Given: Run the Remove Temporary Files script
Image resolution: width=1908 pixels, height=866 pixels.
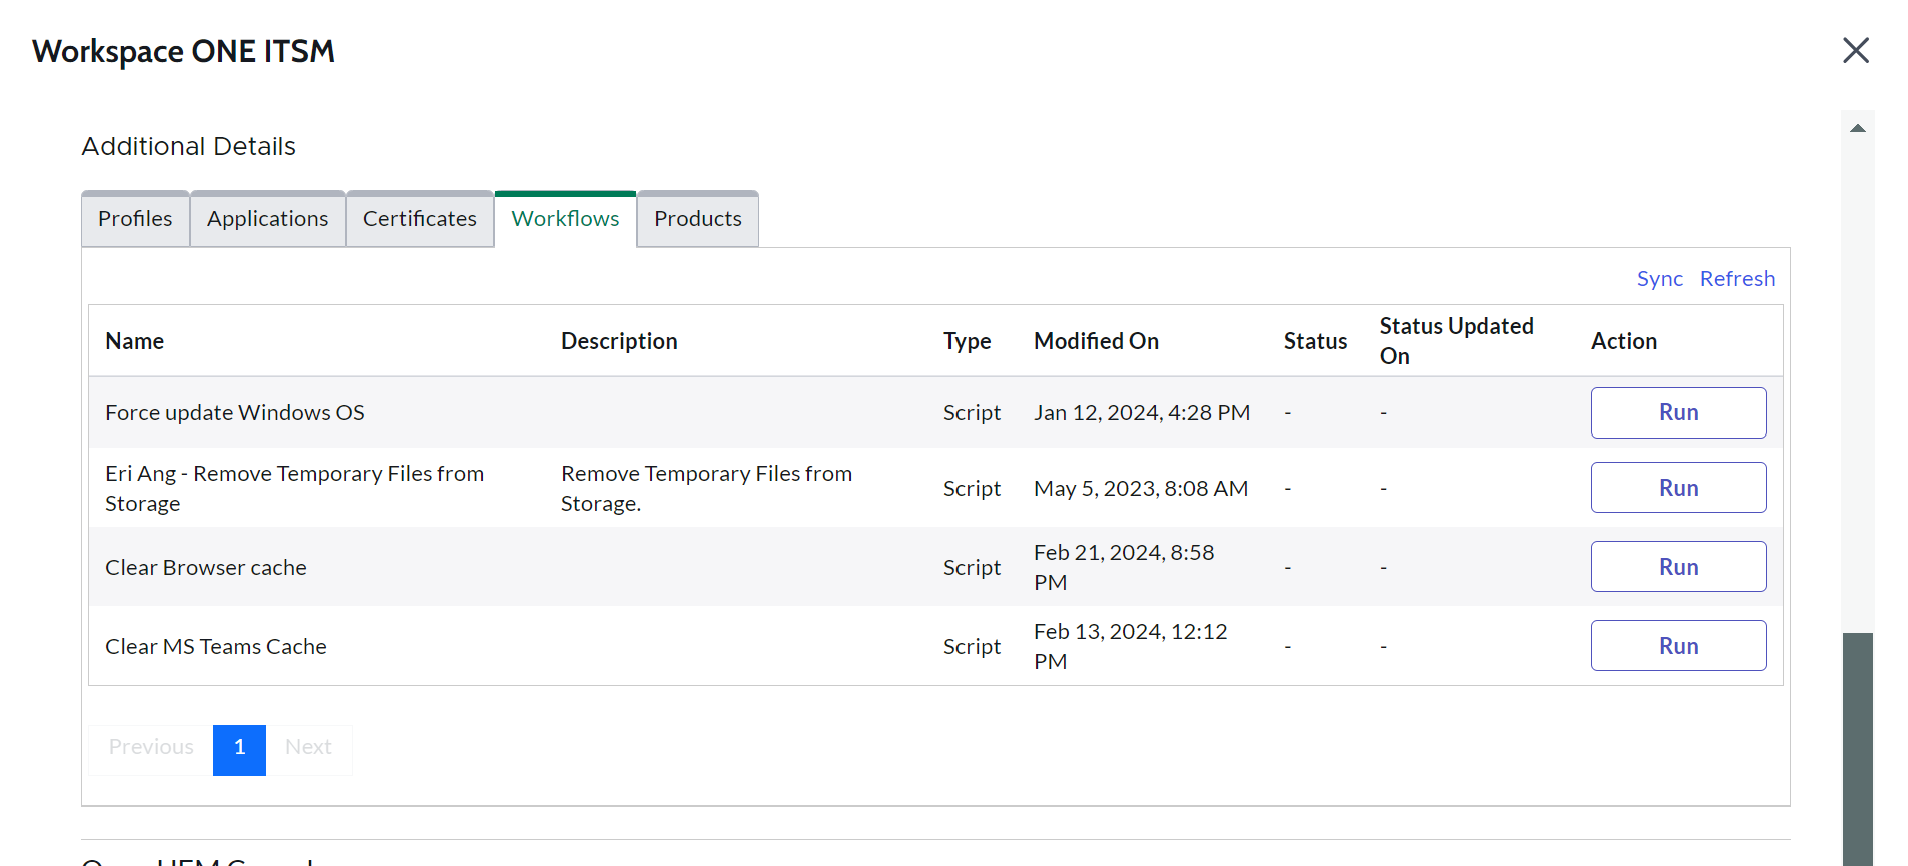Looking at the screenshot, I should 1678,488.
